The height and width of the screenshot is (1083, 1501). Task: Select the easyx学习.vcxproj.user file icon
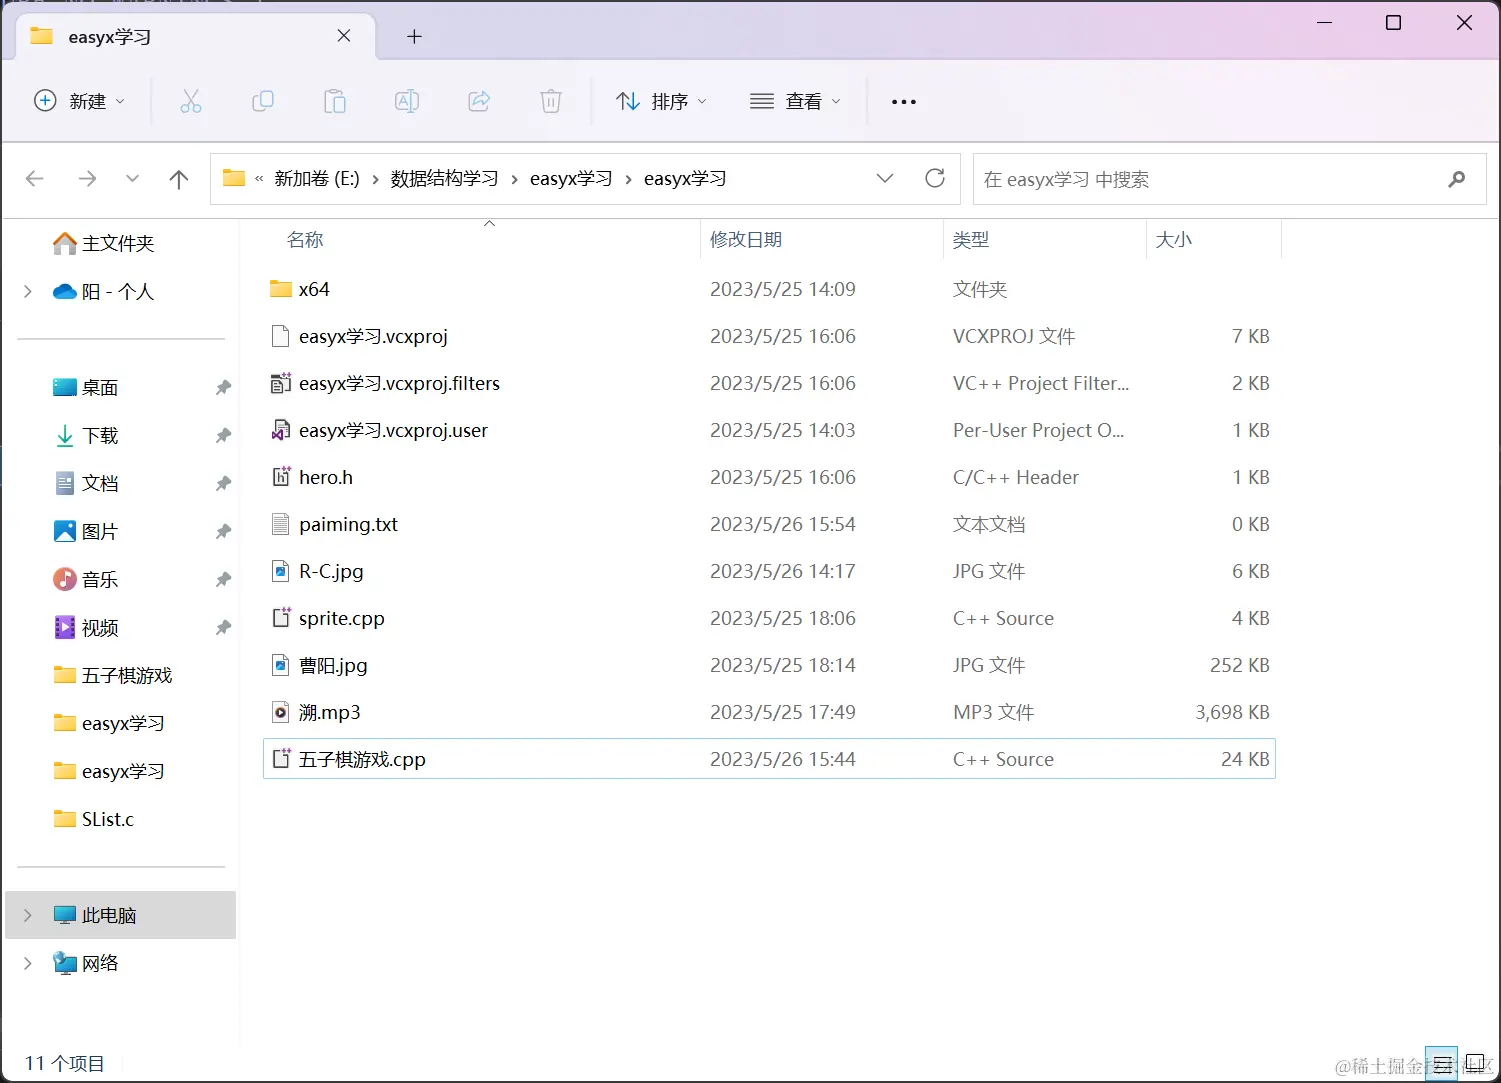click(x=281, y=430)
